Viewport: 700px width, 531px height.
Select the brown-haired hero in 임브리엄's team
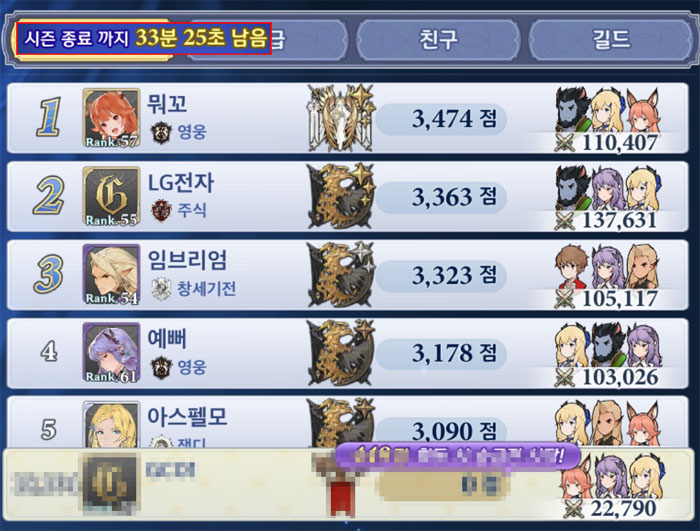(x=572, y=267)
